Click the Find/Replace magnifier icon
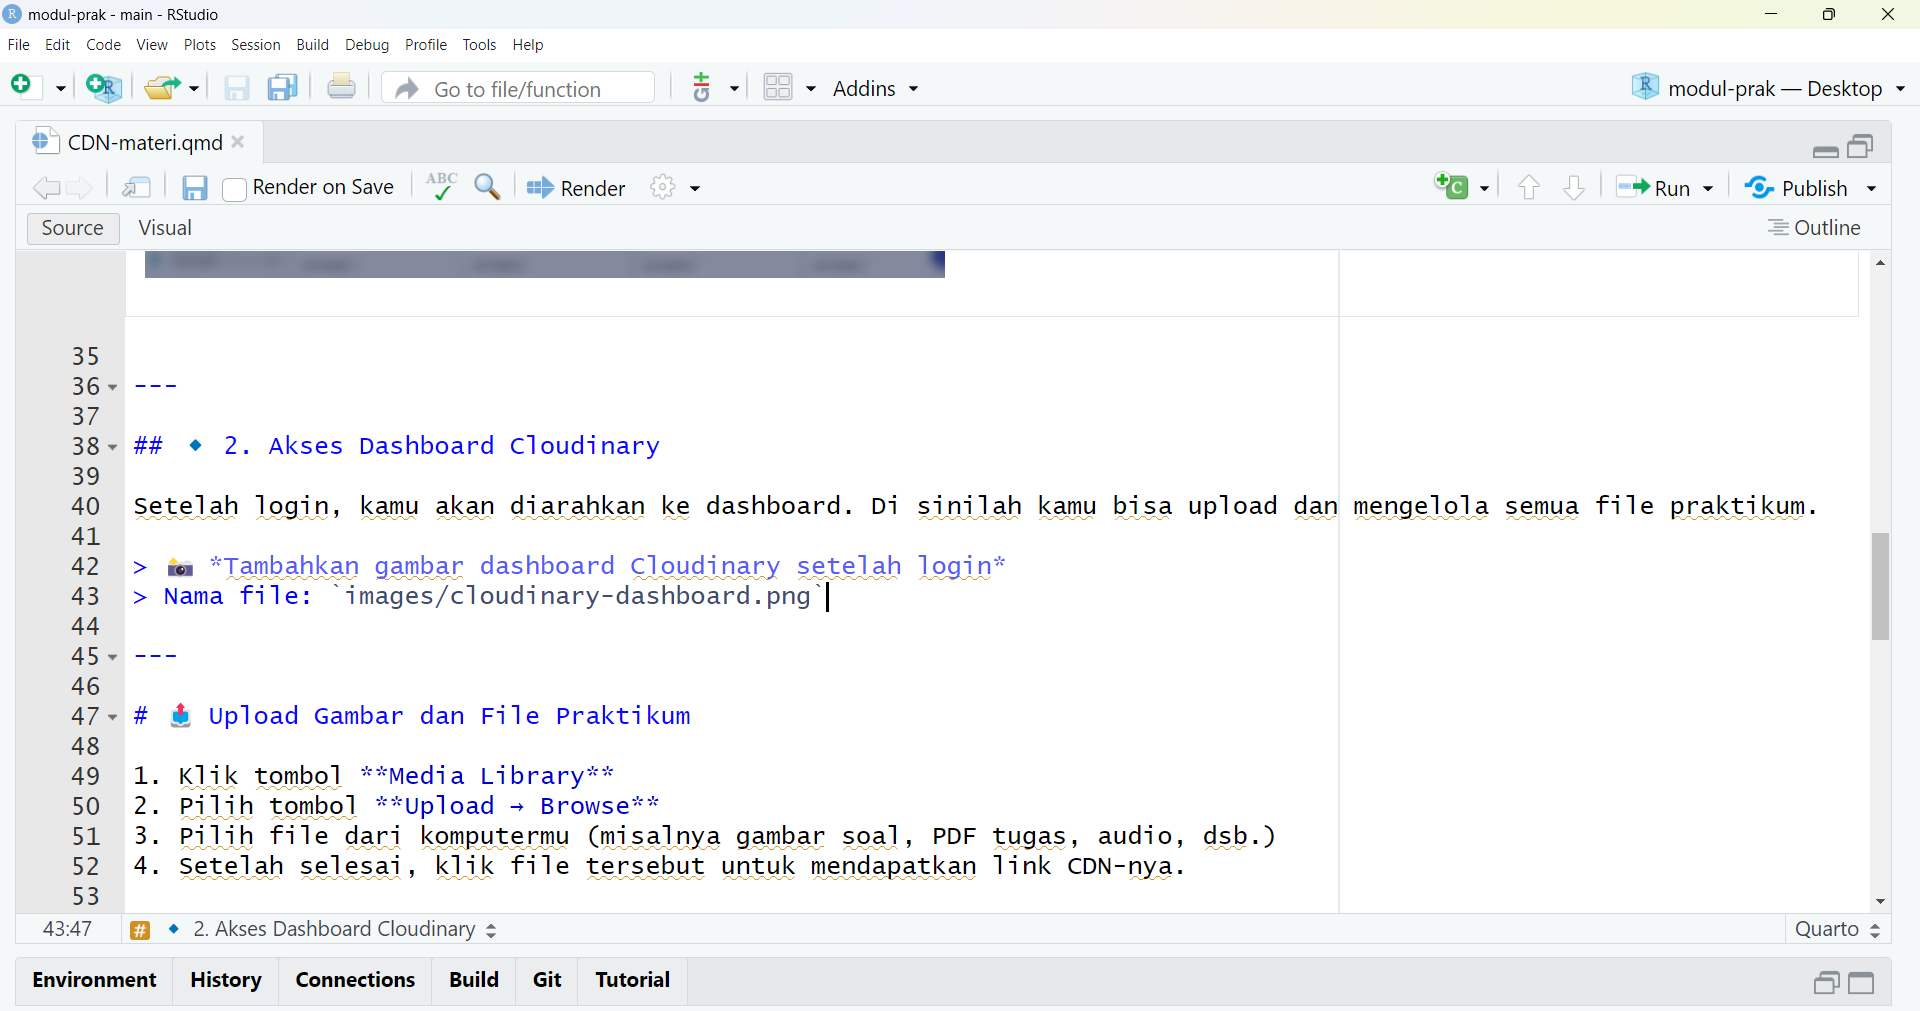 487,187
